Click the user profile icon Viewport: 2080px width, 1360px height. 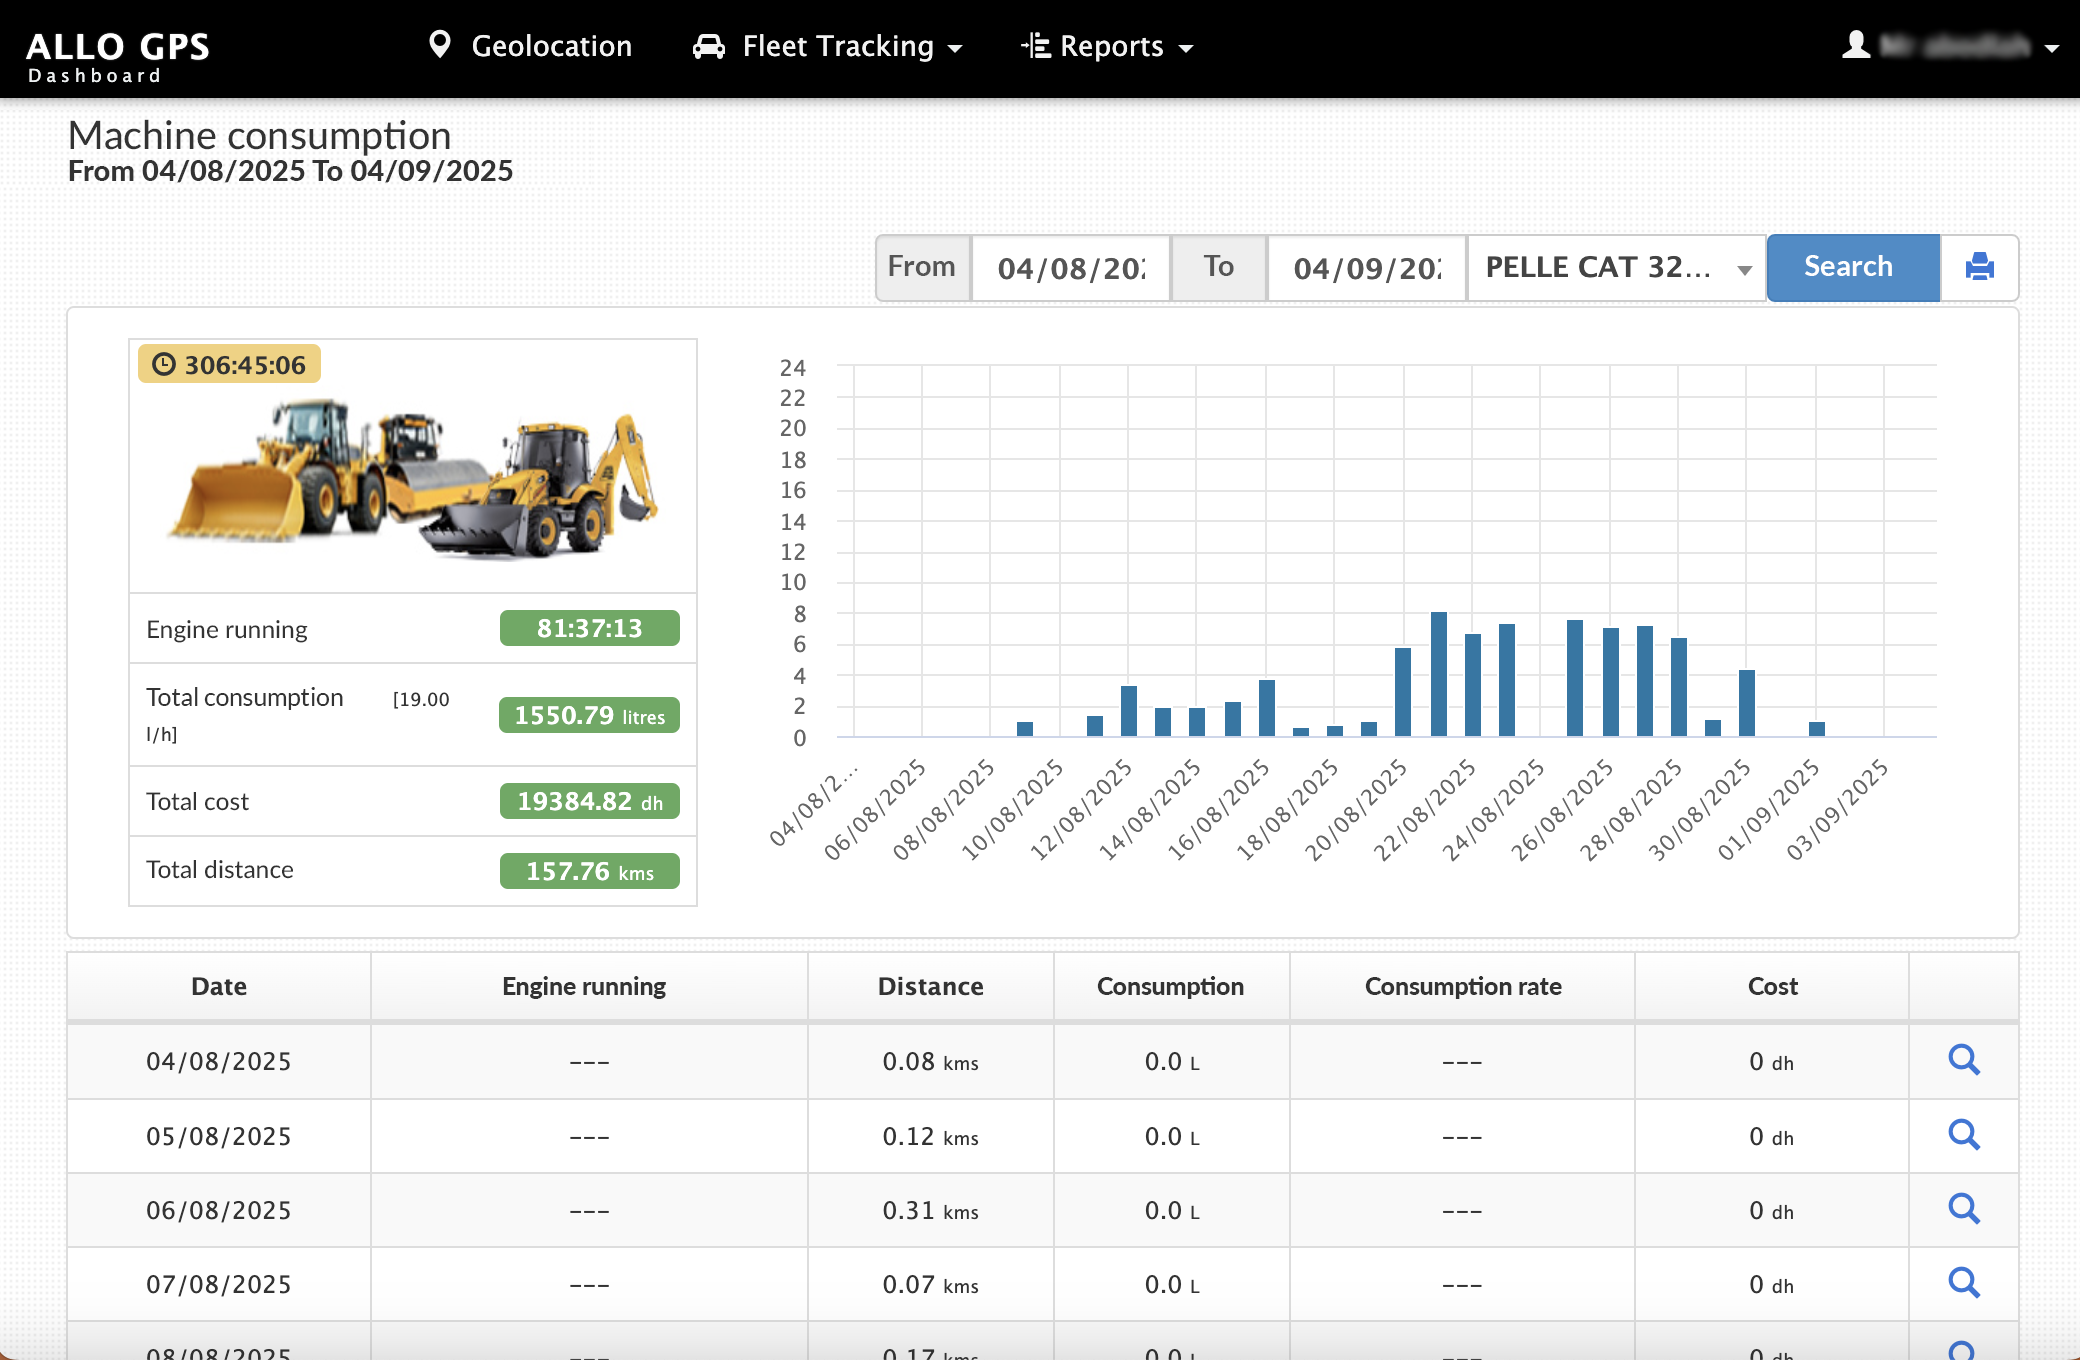[x=1856, y=45]
